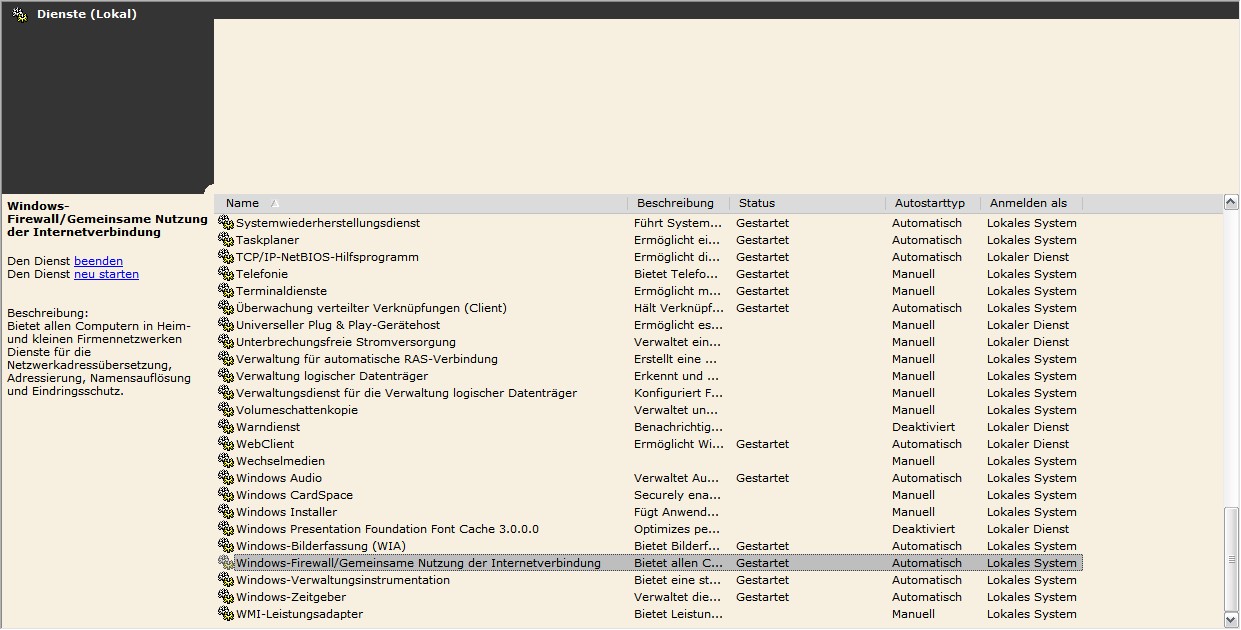Click the Warndienst service gear icon
The width and height of the screenshot is (1241, 630).
pyautogui.click(x=225, y=427)
